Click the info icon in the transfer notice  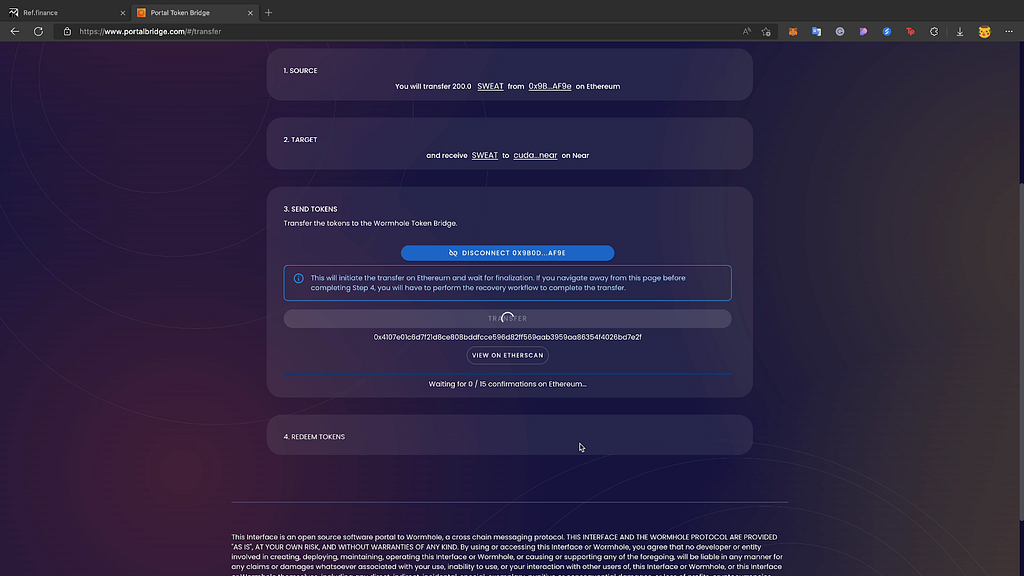pos(298,278)
